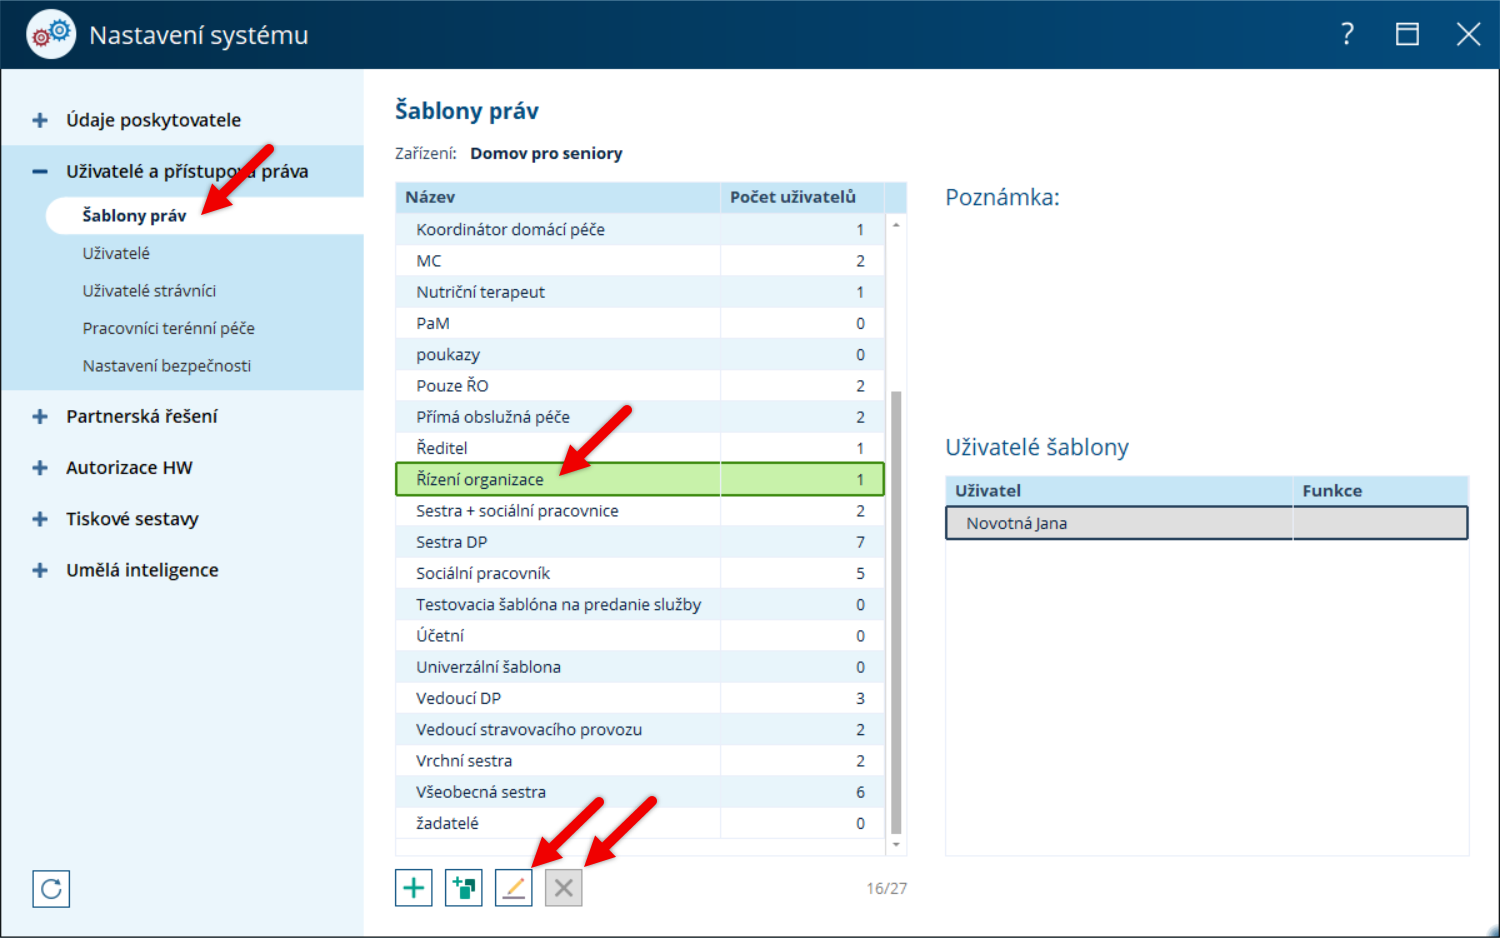Select the Sestra DP template row
The height and width of the screenshot is (938, 1500).
tap(640, 542)
